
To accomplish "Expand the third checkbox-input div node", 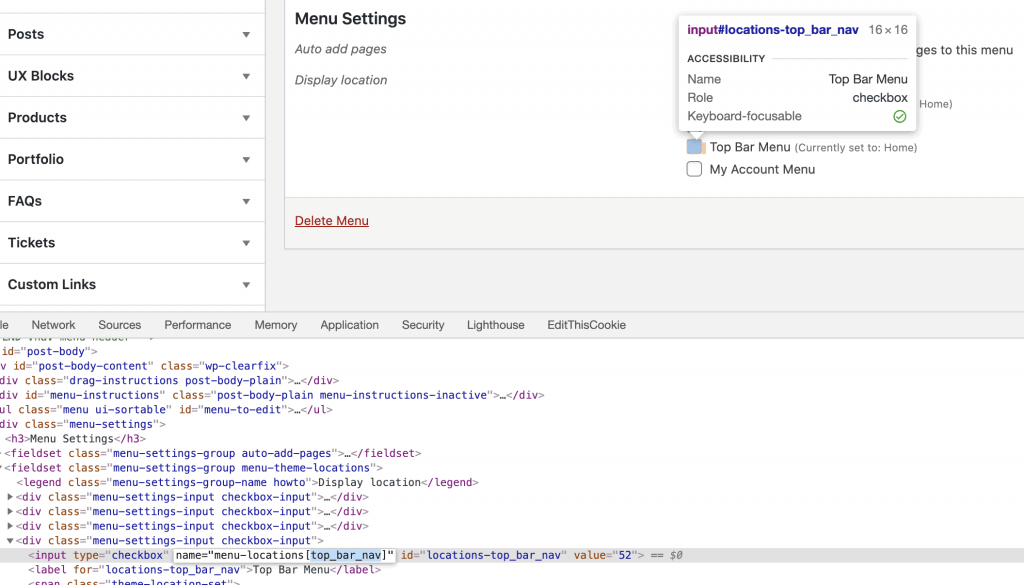I will click(x=10, y=526).
